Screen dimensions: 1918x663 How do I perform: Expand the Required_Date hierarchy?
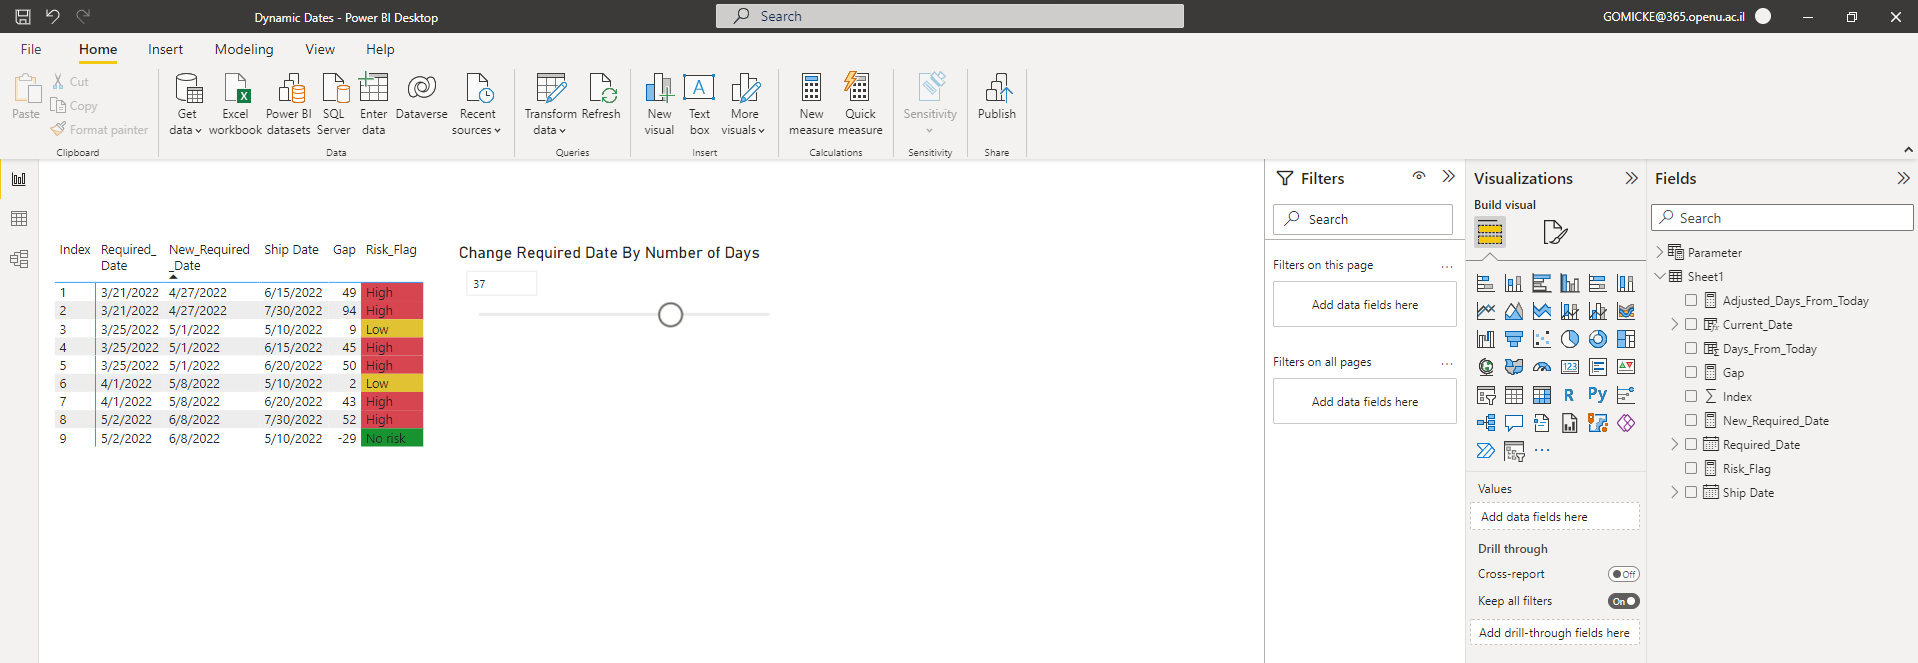coord(1675,444)
